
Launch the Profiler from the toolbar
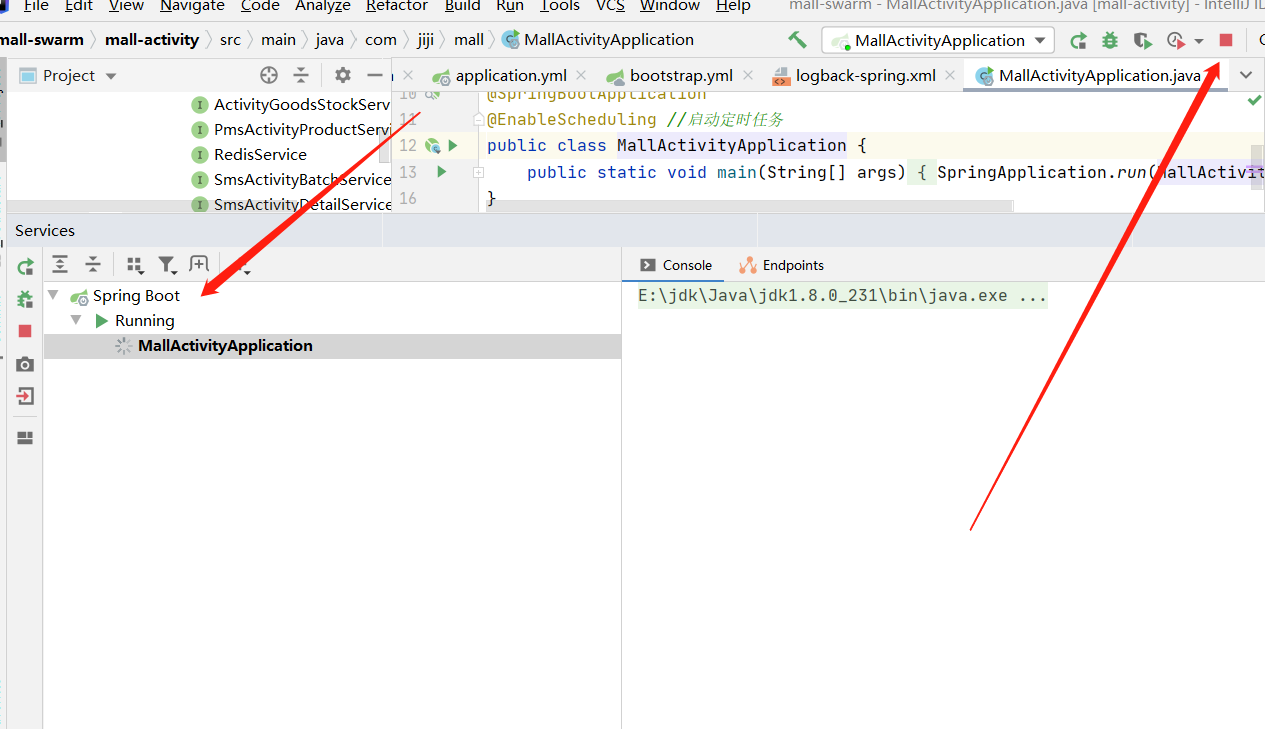1174,40
